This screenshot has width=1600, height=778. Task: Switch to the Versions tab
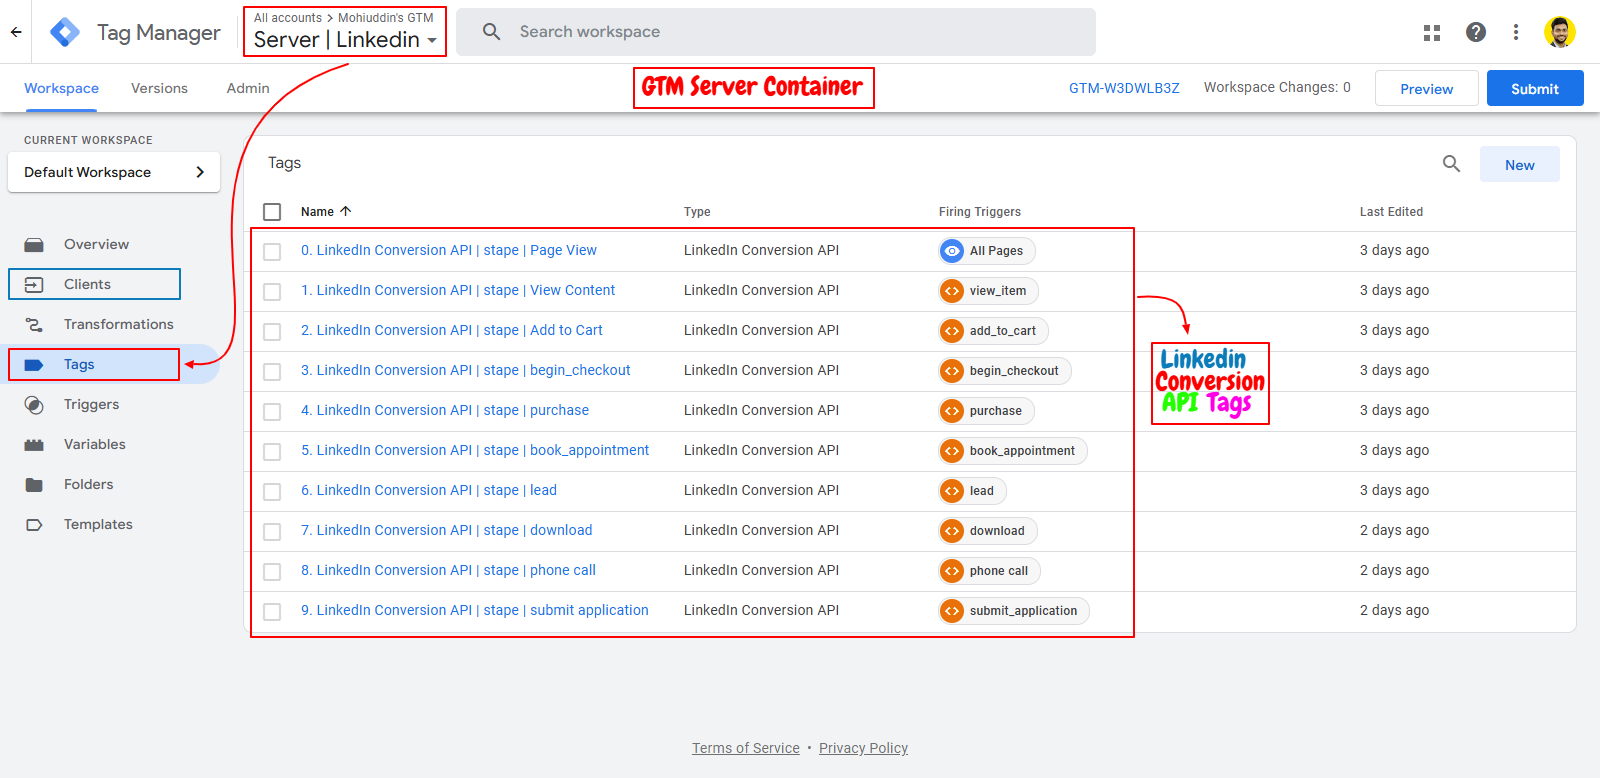coord(159,88)
